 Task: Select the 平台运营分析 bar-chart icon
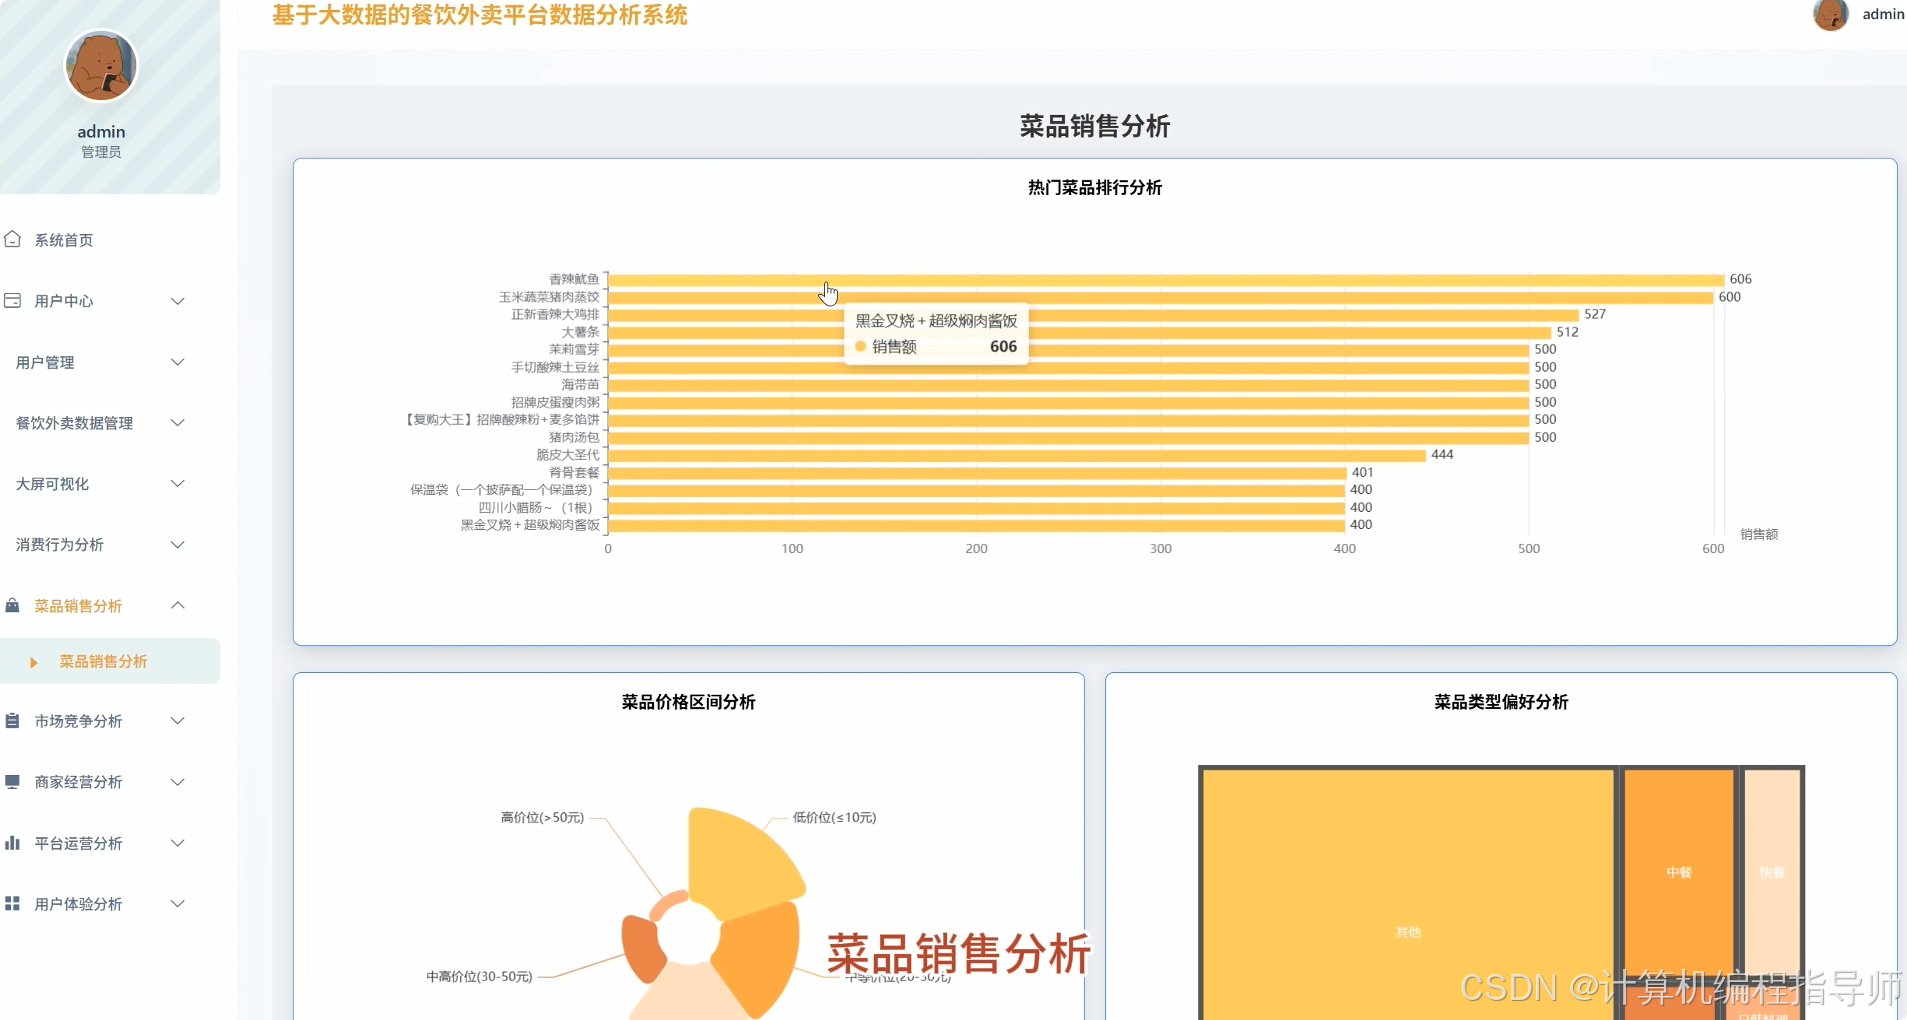pos(12,843)
